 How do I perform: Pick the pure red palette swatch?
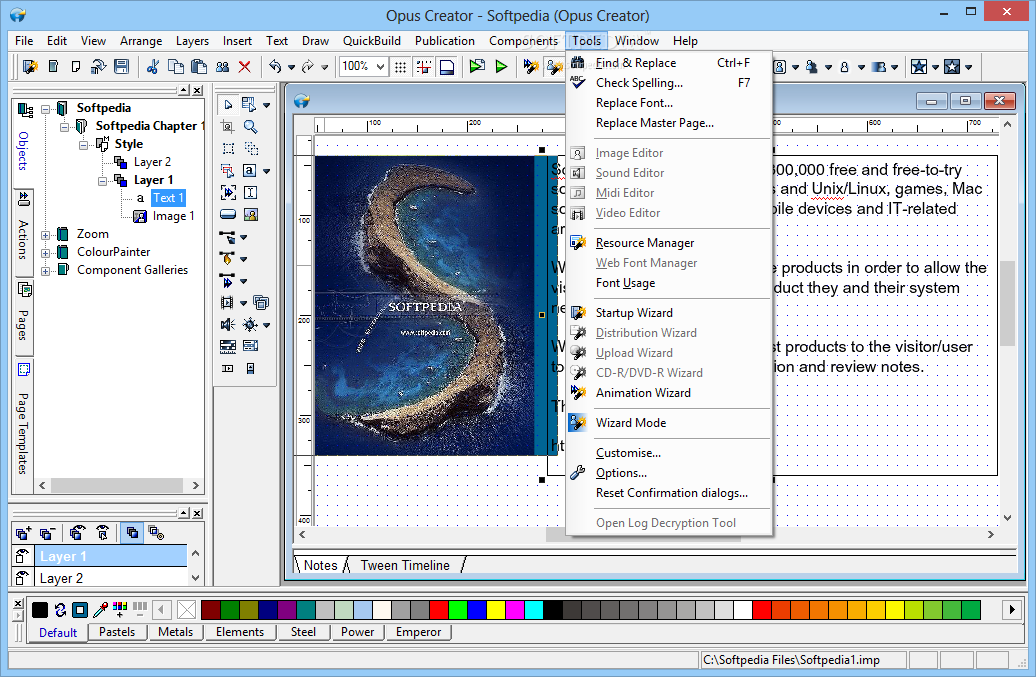click(x=439, y=610)
